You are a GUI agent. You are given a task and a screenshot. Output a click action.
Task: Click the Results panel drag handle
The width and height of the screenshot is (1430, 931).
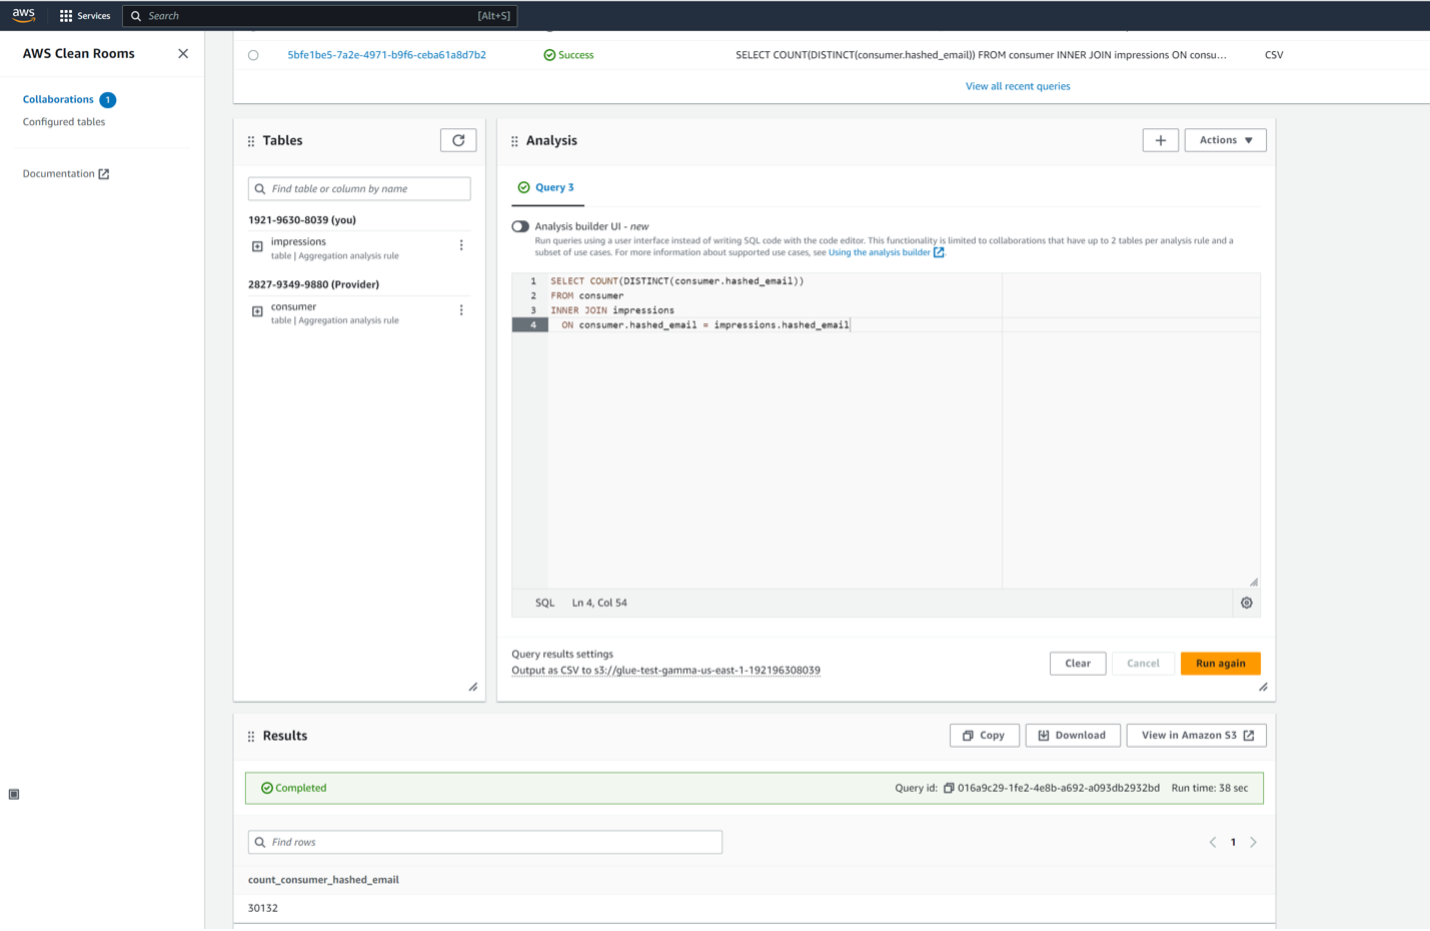point(251,737)
